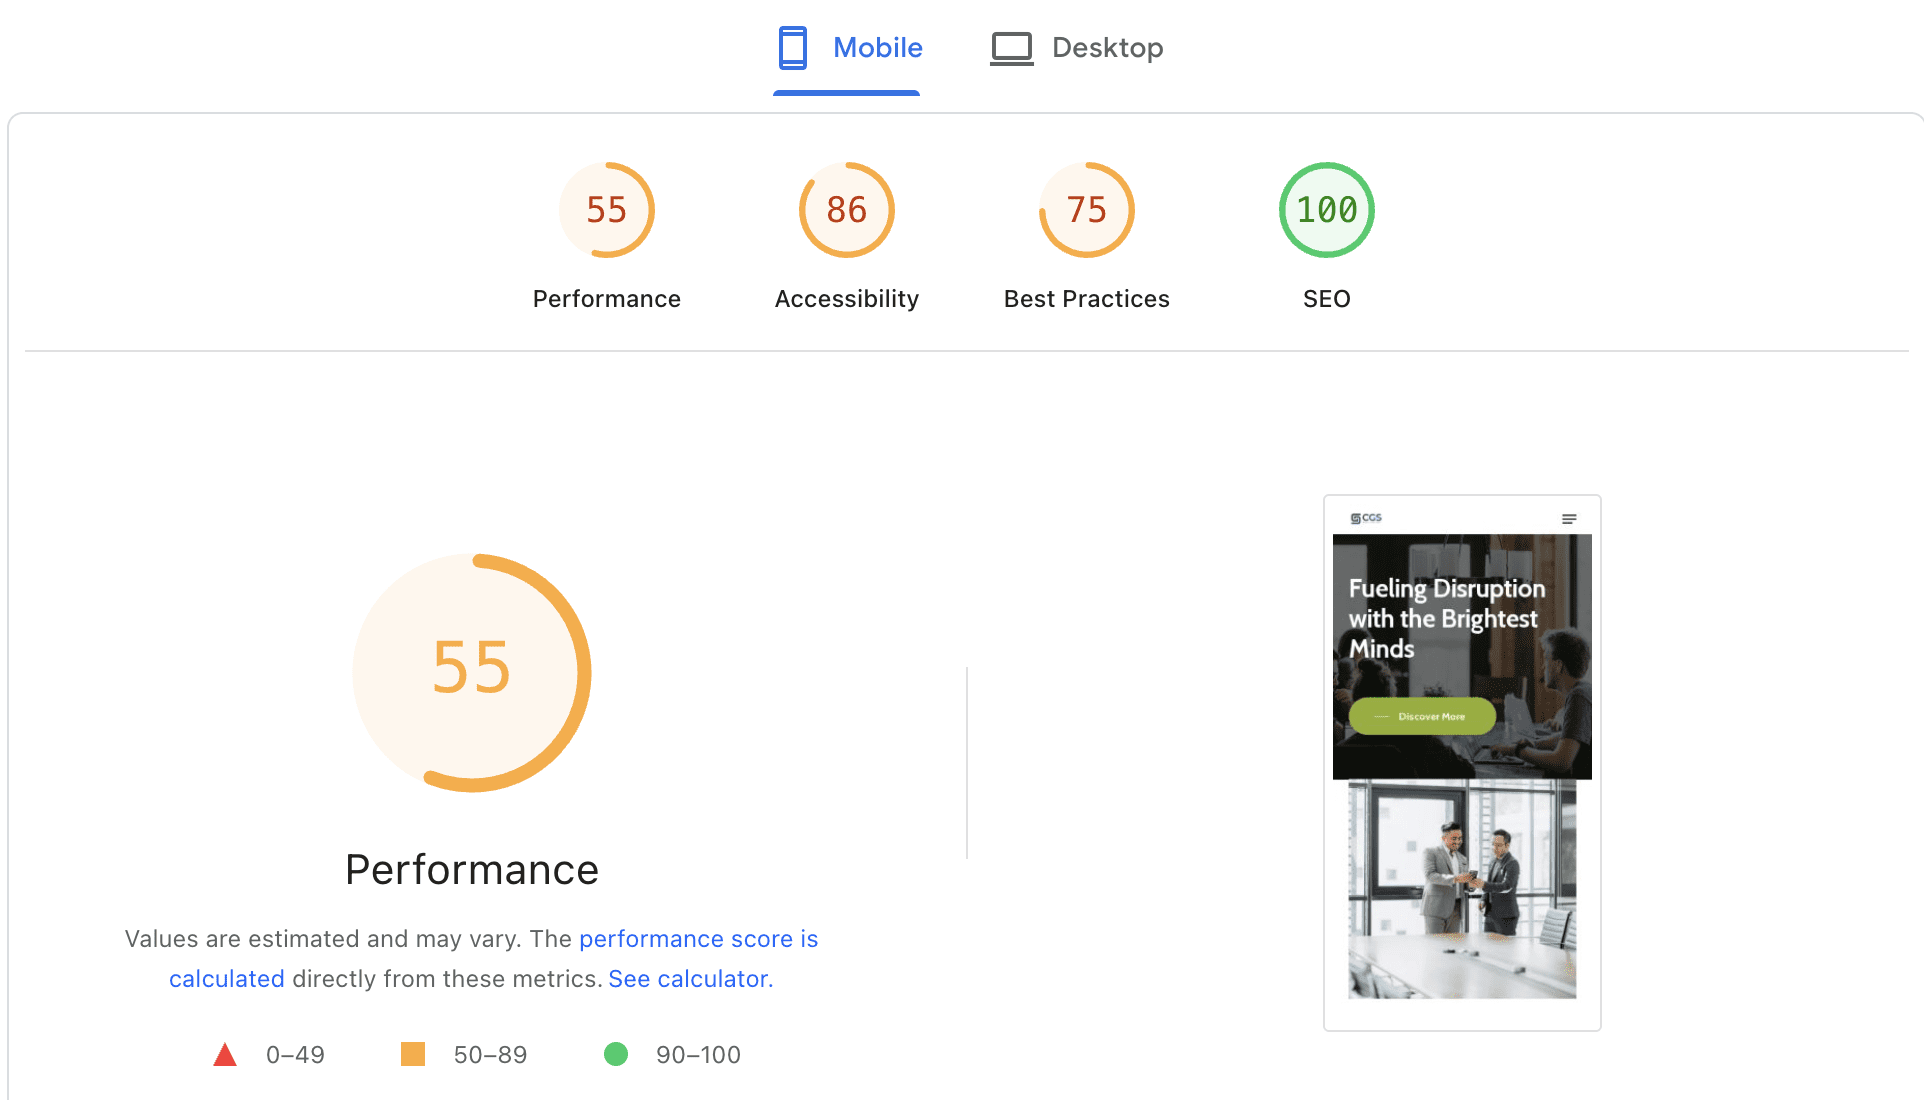Switch to the Mobile tab
1924x1100 pixels.
coord(876,48)
